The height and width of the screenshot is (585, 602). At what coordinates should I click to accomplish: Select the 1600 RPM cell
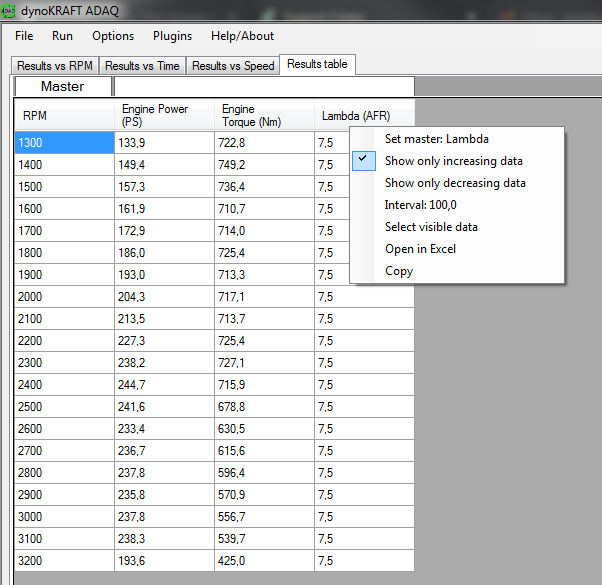[x=64, y=209]
